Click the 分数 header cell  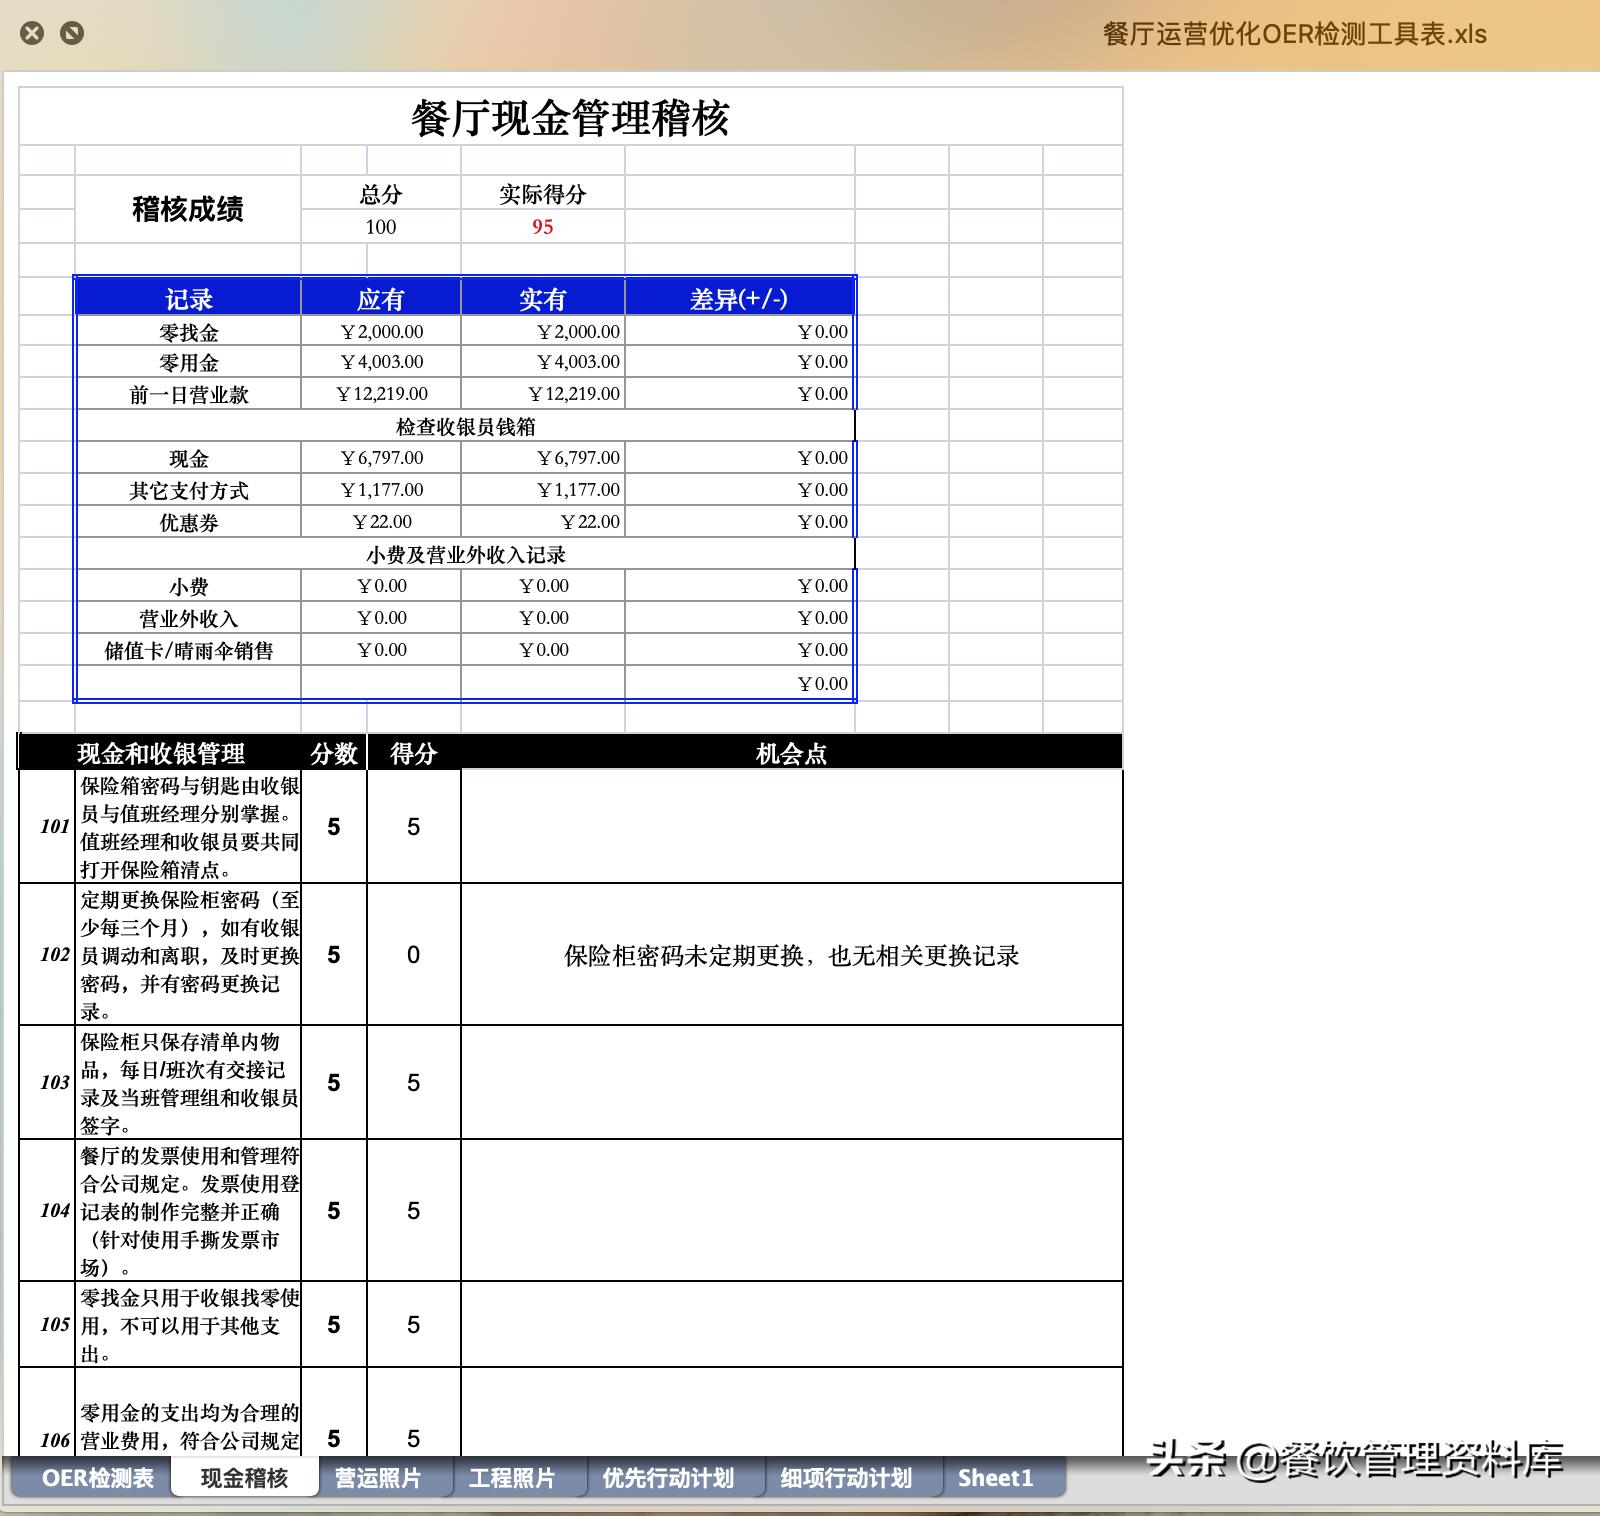(x=334, y=753)
